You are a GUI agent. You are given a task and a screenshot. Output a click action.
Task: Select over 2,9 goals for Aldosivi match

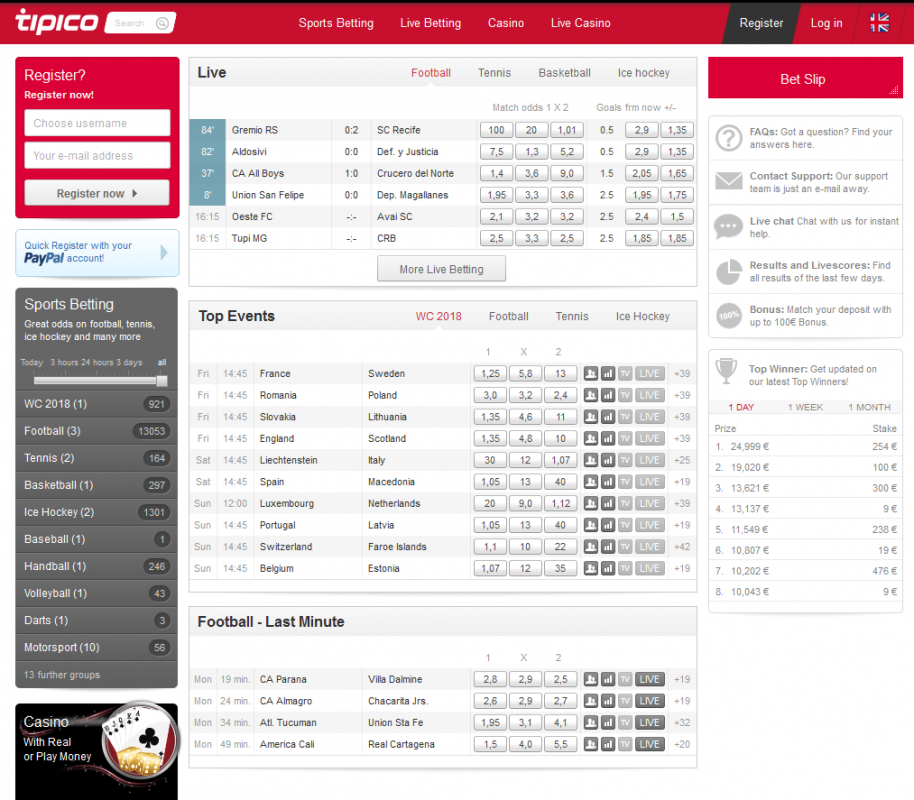(x=641, y=151)
